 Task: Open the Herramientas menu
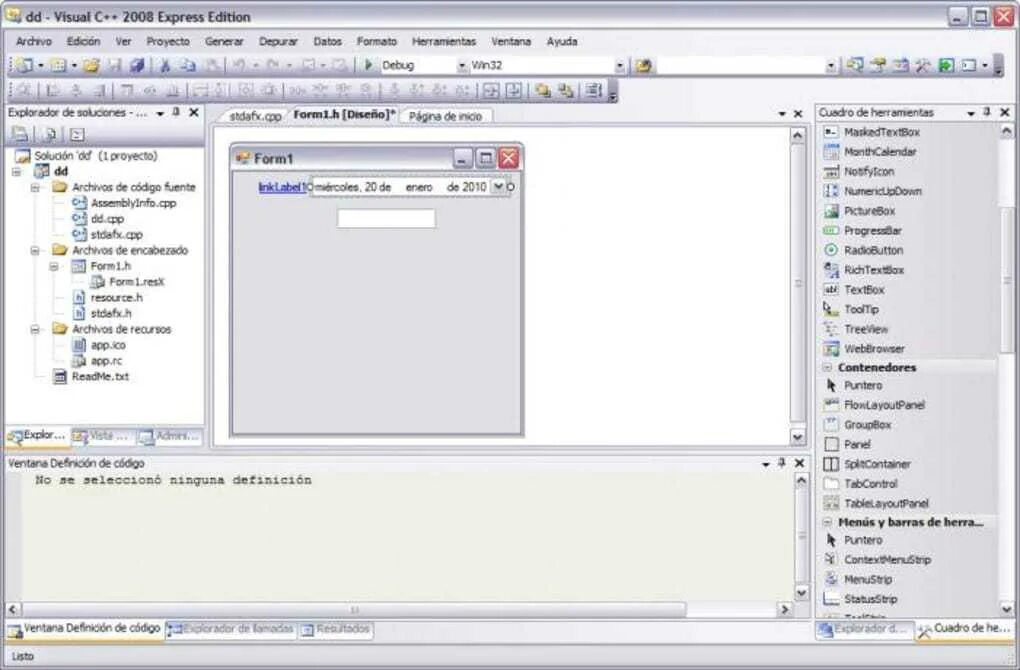point(444,41)
